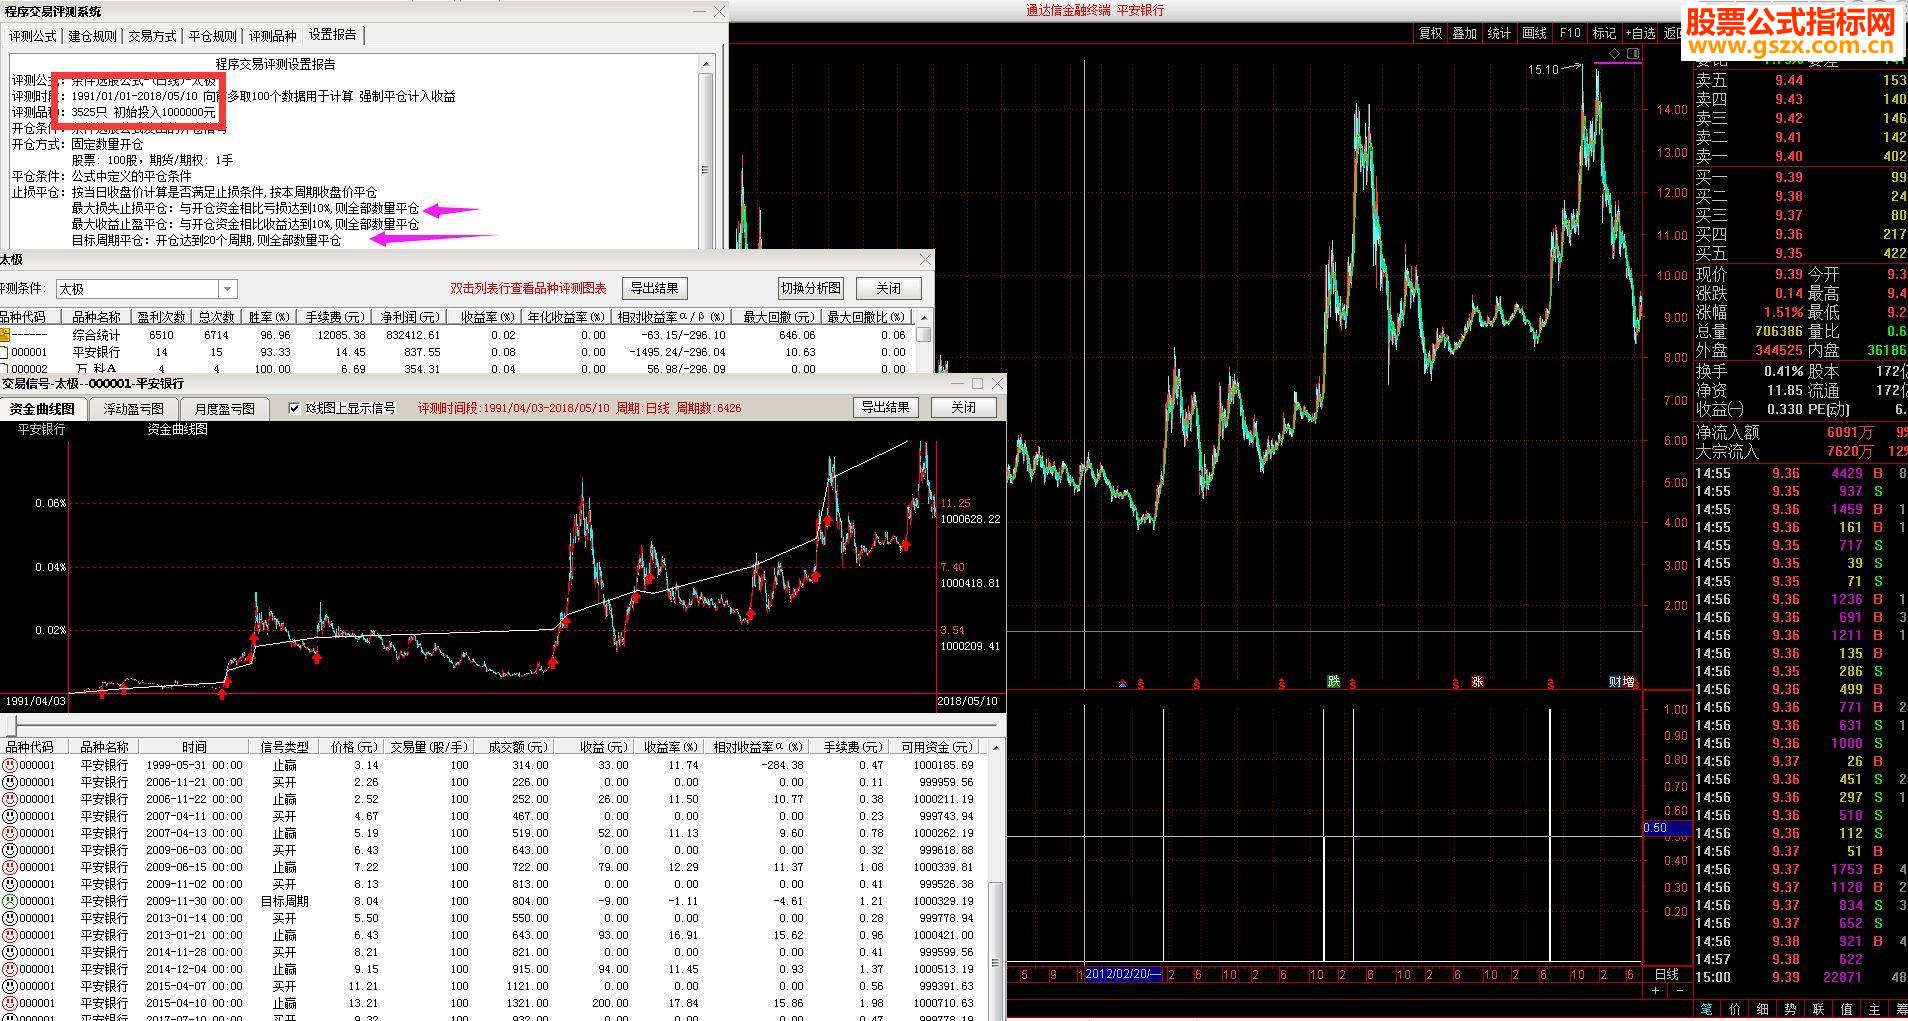This screenshot has width=1908, height=1021.
Task: Zoom out chart with the minus button
Action: [1679, 990]
